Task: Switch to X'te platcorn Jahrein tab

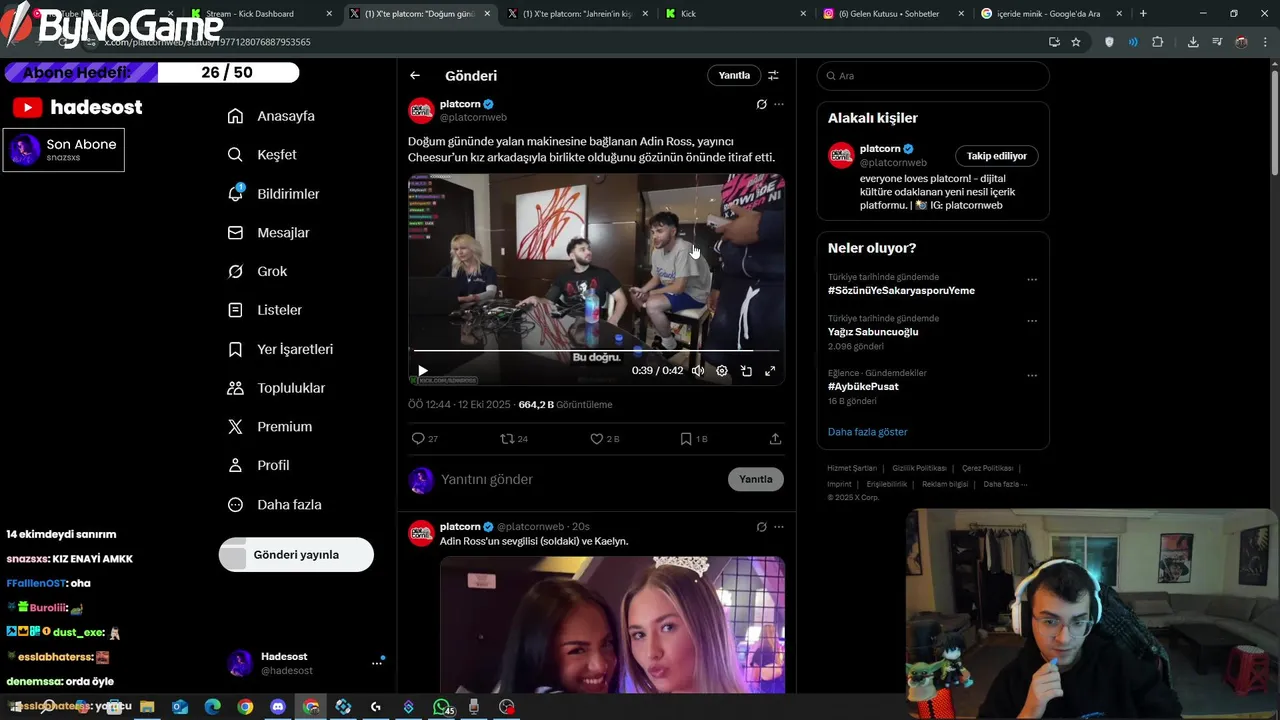Action: click(x=578, y=14)
